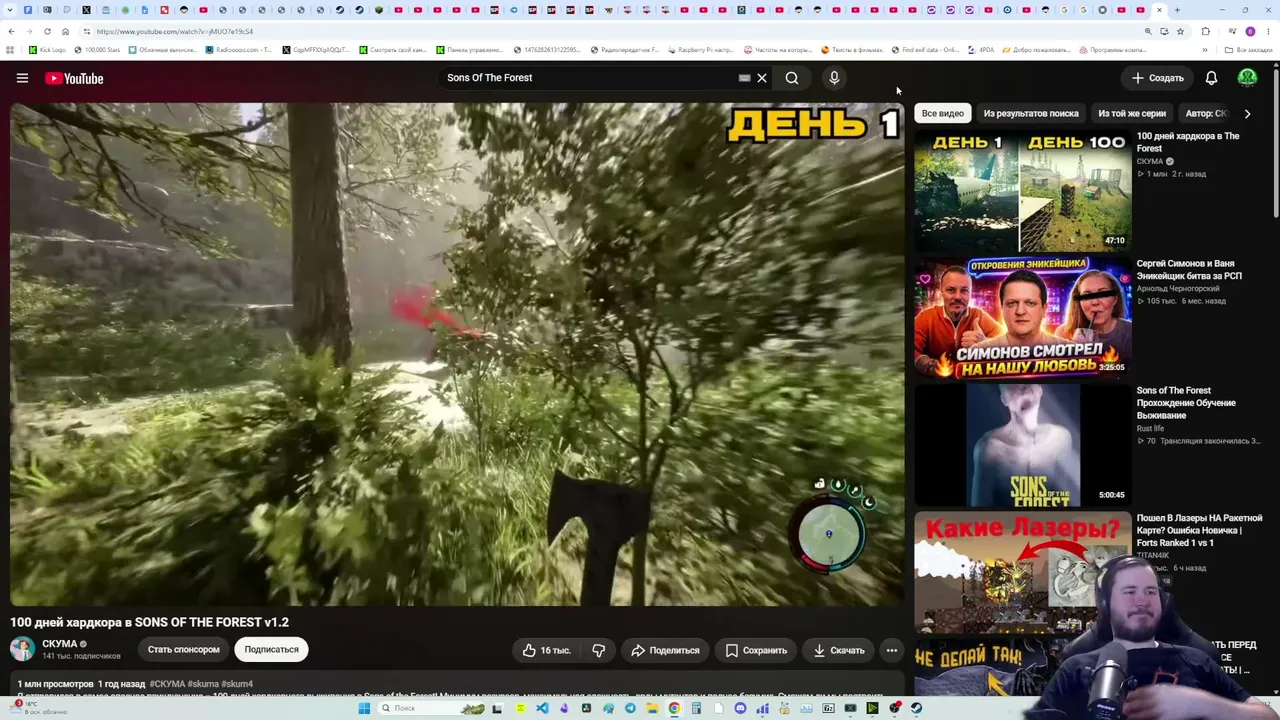
Task: Dislike the video
Action: pyautogui.click(x=598, y=650)
